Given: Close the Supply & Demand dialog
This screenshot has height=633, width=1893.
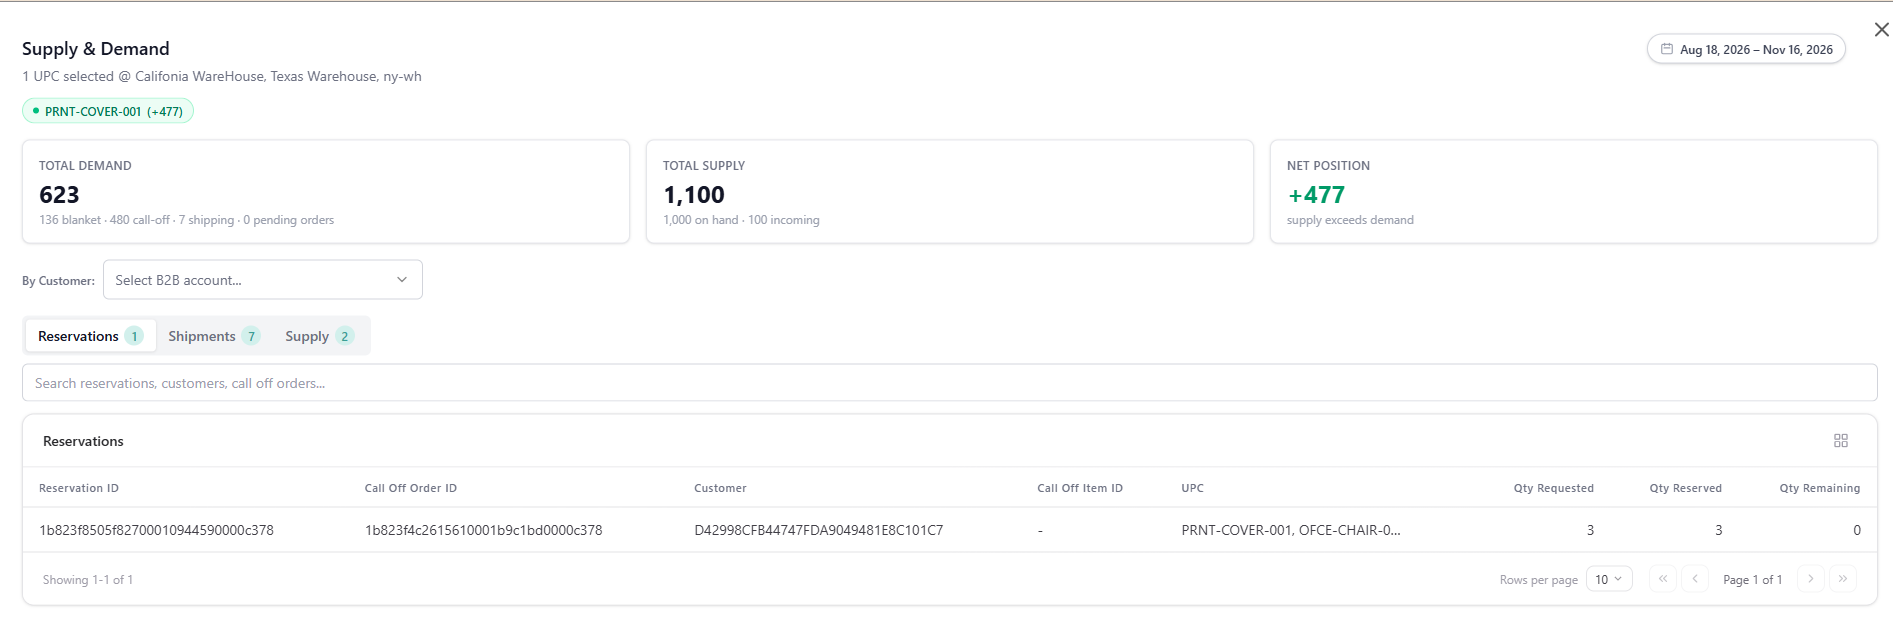Looking at the screenshot, I should [1881, 30].
